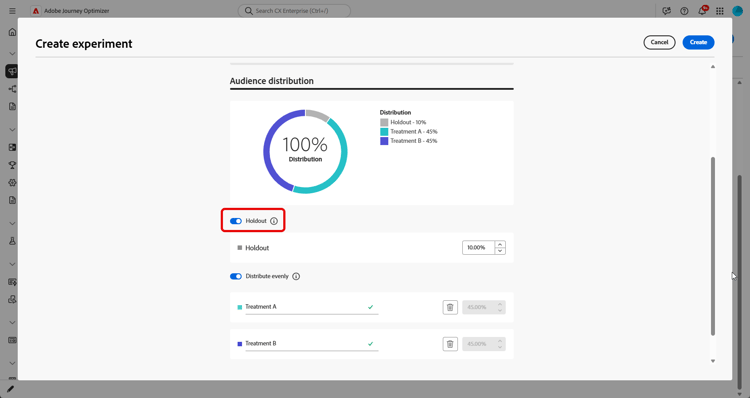Click the gray Holdout legend swatch
Viewport: 750px width, 398px height.
(384, 122)
